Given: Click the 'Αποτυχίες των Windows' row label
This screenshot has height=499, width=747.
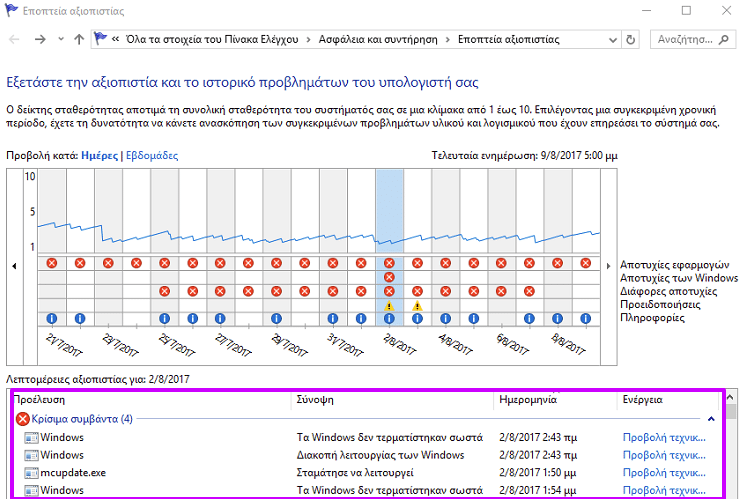Looking at the screenshot, I should click(x=679, y=278).
